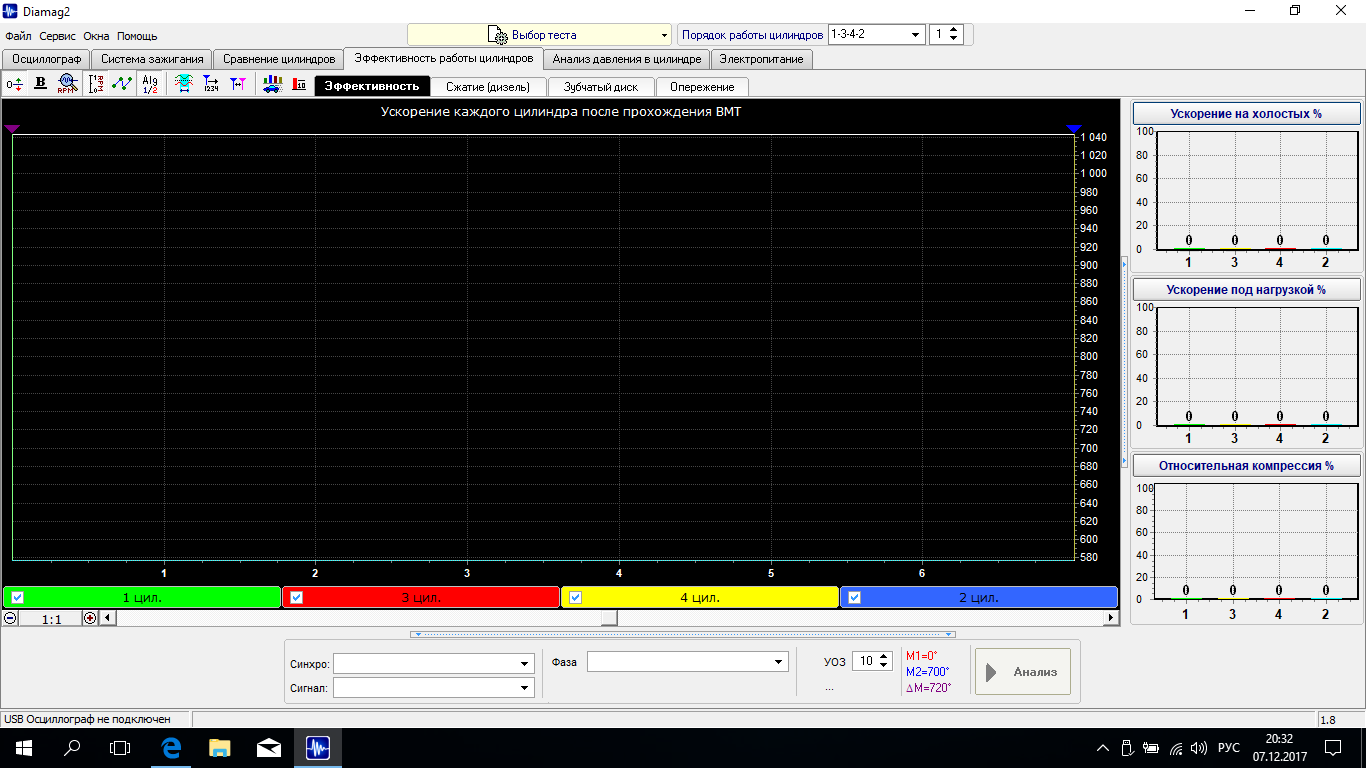Increase the УОЗ value with the up arrow

click(883, 657)
